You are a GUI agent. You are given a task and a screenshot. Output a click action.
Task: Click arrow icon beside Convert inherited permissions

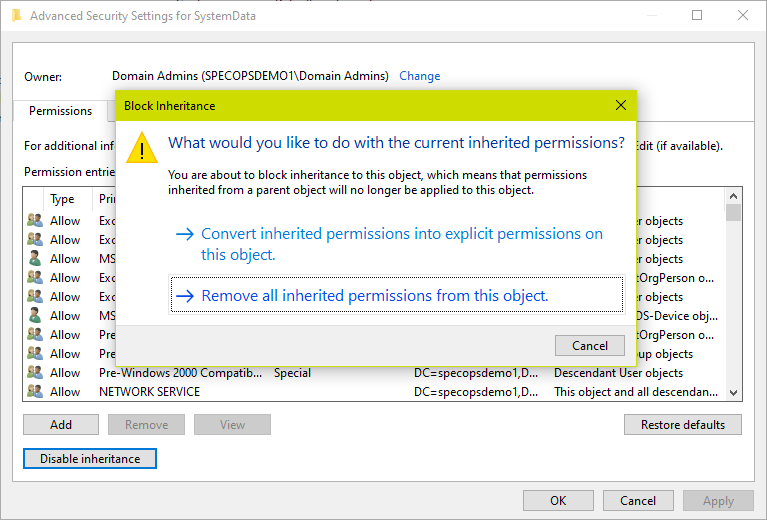pyautogui.click(x=185, y=234)
